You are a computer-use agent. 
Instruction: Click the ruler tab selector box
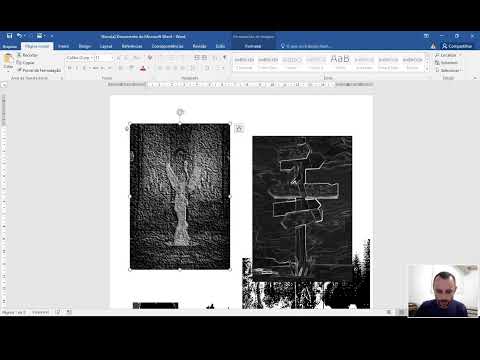click(x=4, y=85)
